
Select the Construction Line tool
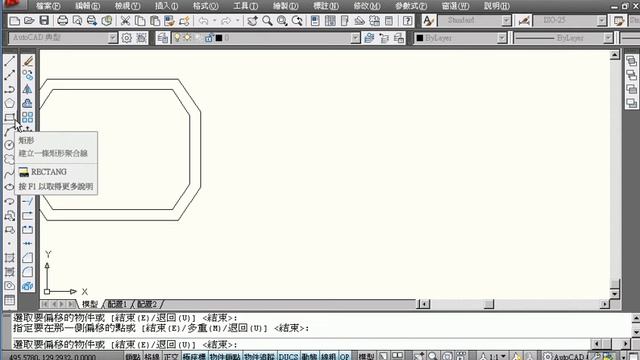pos(9,75)
